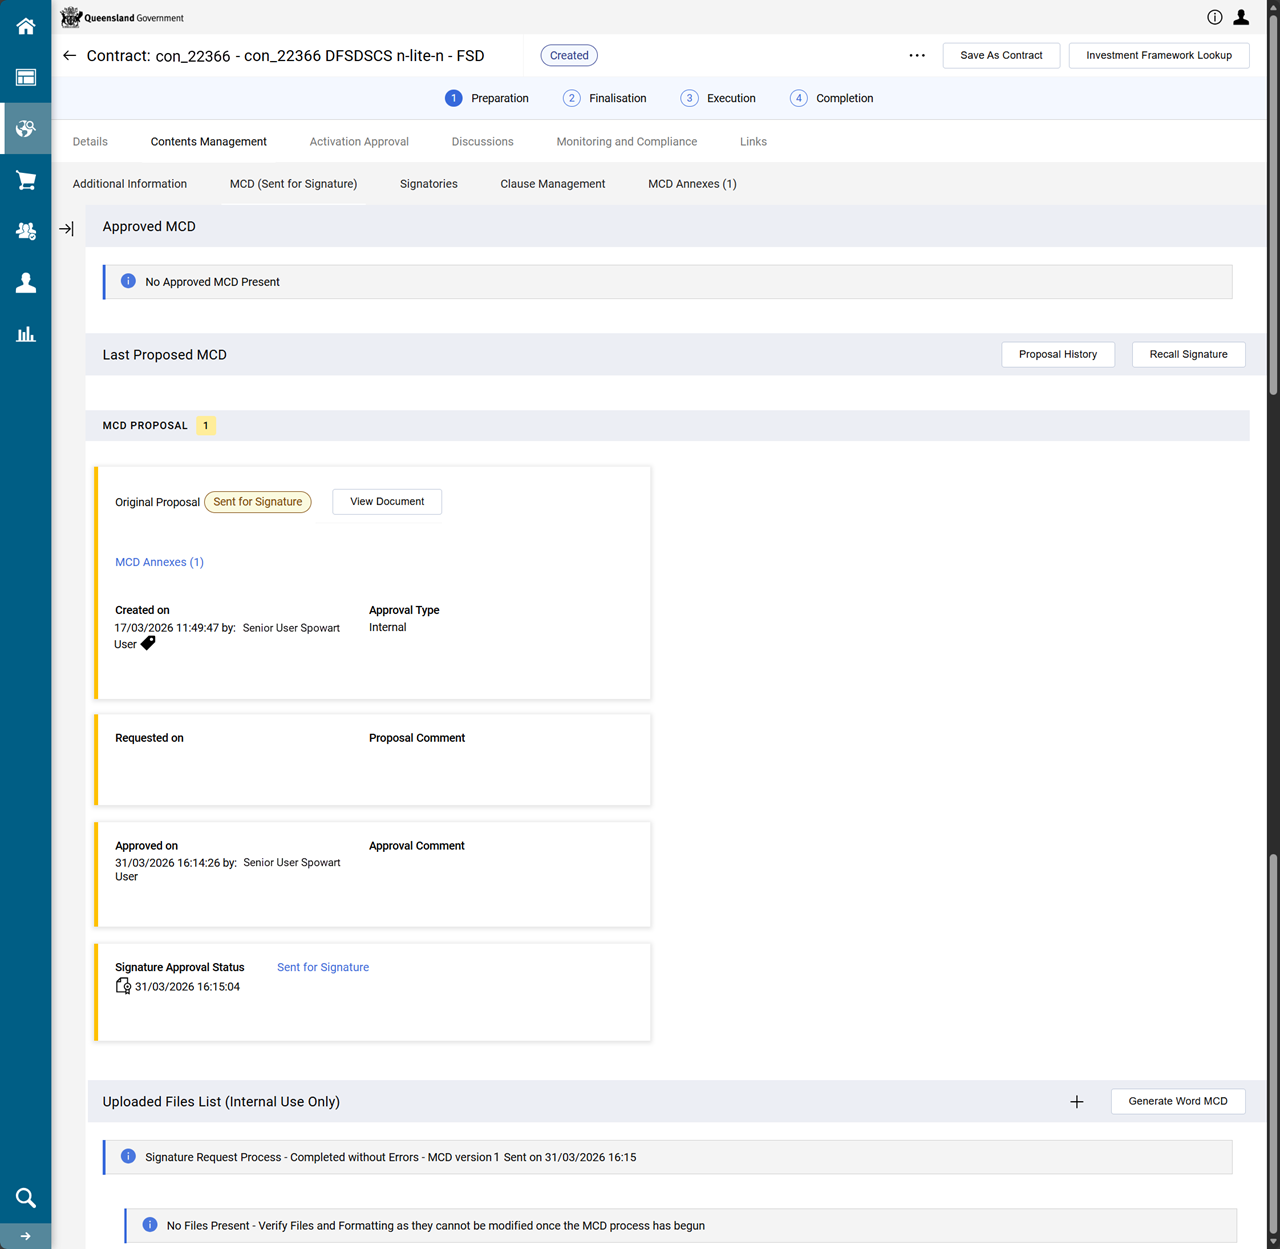
Task: Open the shopping cart sidebar icon
Action: pyautogui.click(x=26, y=180)
